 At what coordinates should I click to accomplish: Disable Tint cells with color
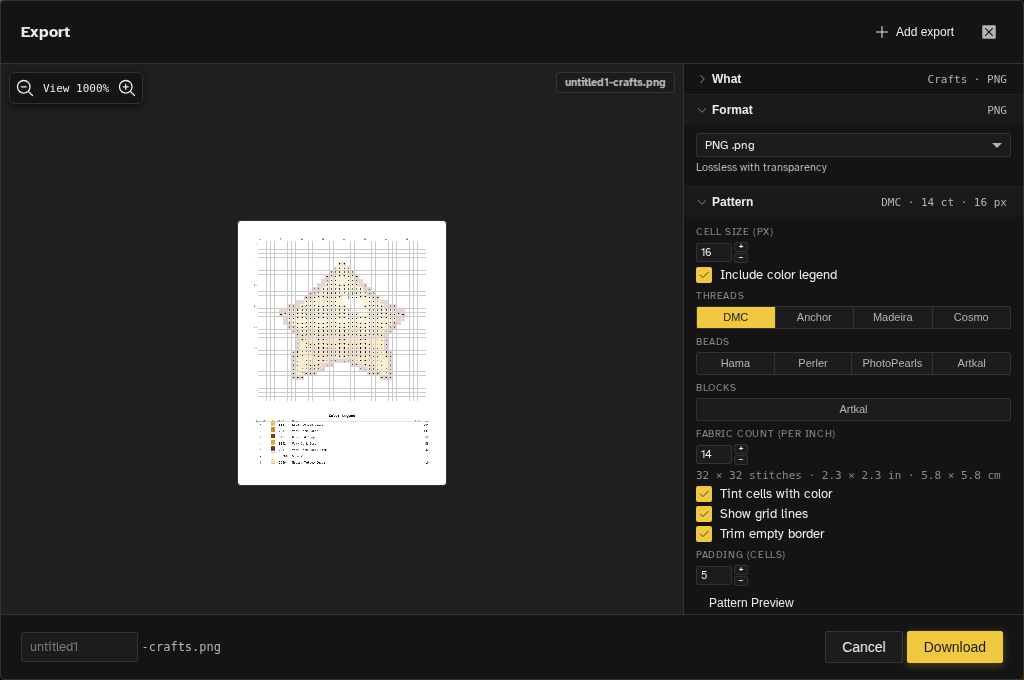(x=704, y=494)
